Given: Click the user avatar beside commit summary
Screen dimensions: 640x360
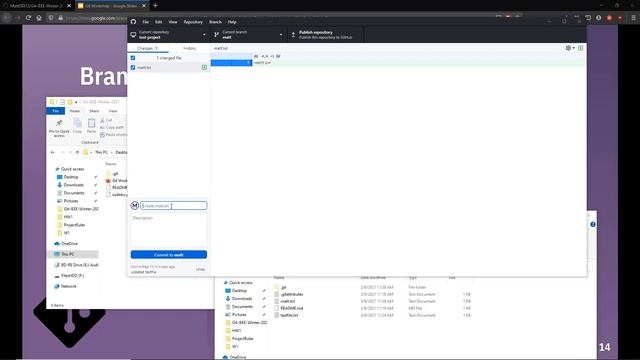Looking at the screenshot, I should pyautogui.click(x=135, y=206).
